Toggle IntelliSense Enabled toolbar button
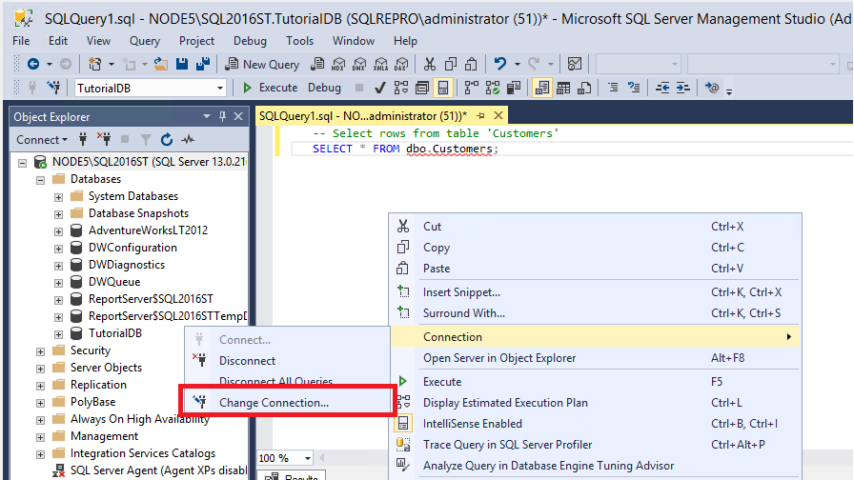 443,88
